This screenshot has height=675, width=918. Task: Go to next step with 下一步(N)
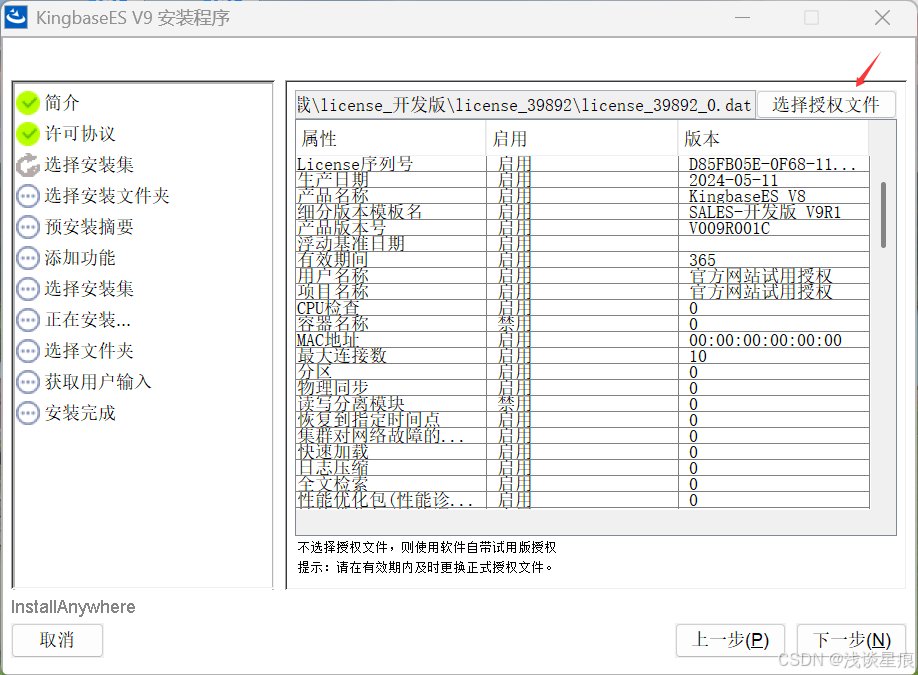[x=851, y=640]
